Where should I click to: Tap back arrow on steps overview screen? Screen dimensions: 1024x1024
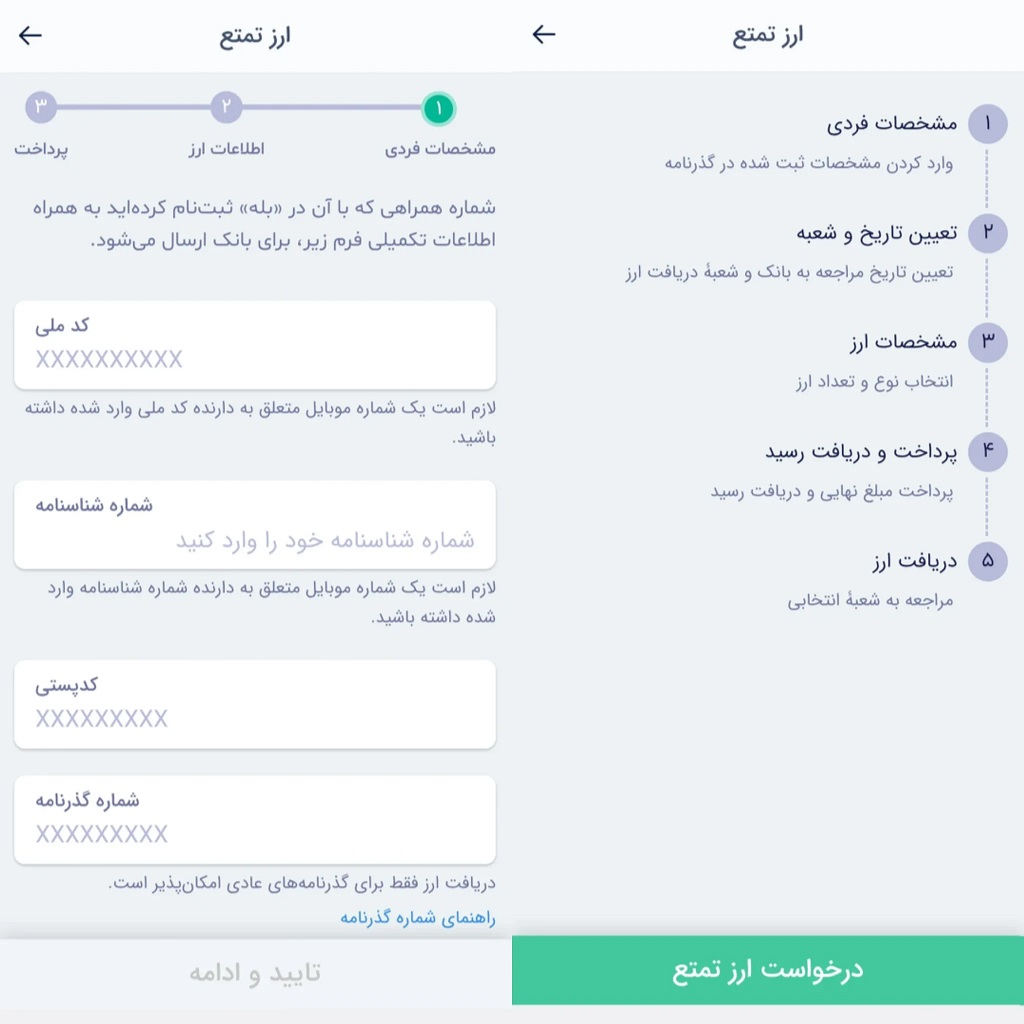click(543, 35)
